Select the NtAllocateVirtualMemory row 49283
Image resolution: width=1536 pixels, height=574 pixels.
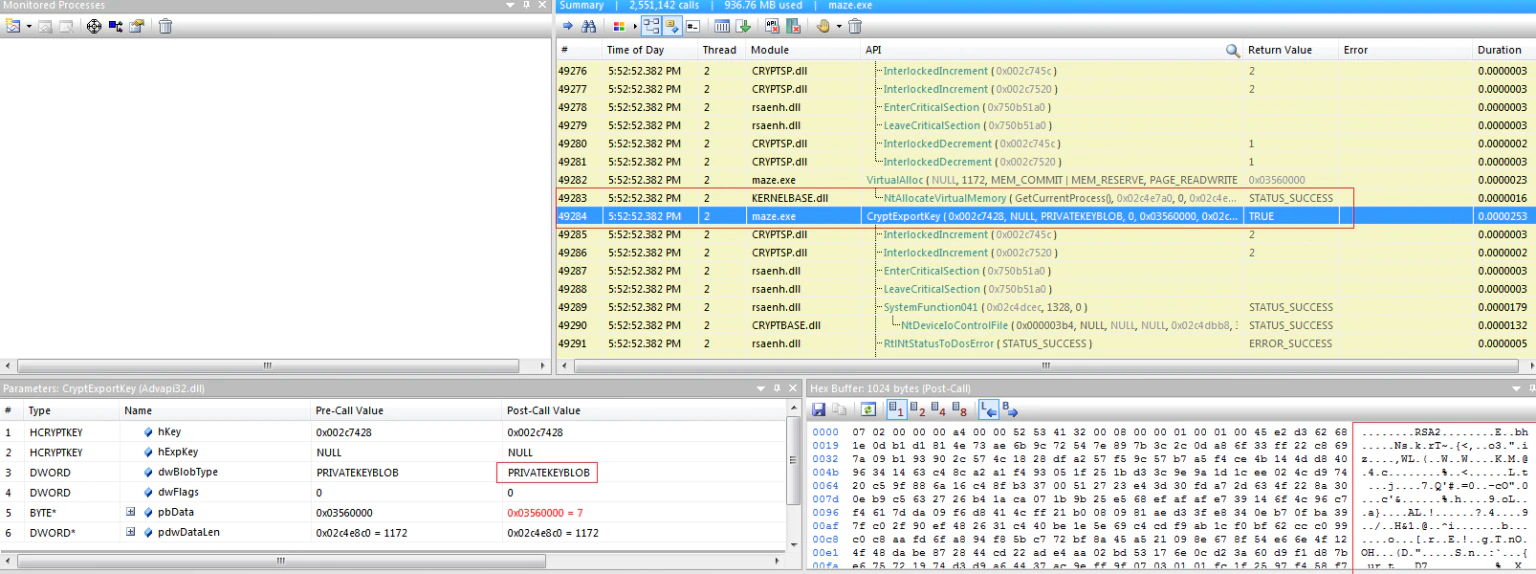point(1045,198)
